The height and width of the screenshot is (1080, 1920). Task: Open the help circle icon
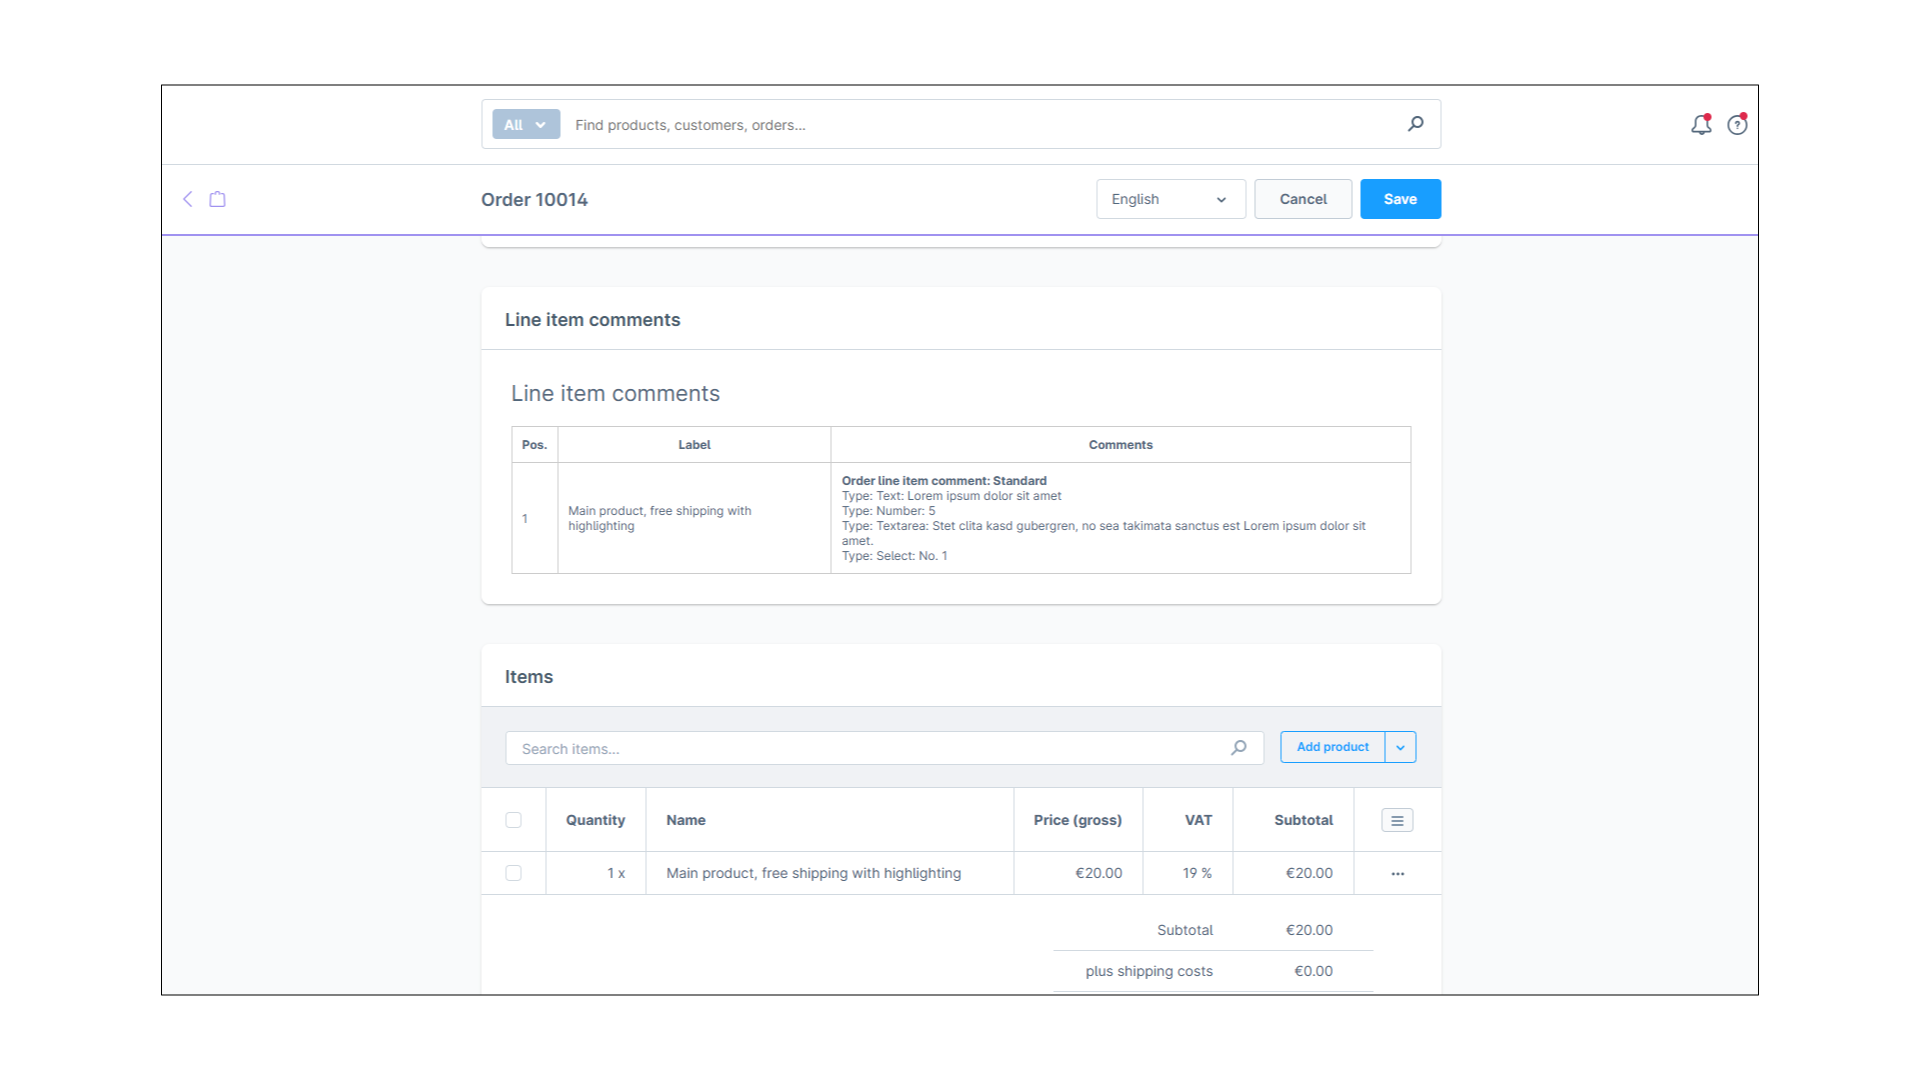coord(1737,125)
